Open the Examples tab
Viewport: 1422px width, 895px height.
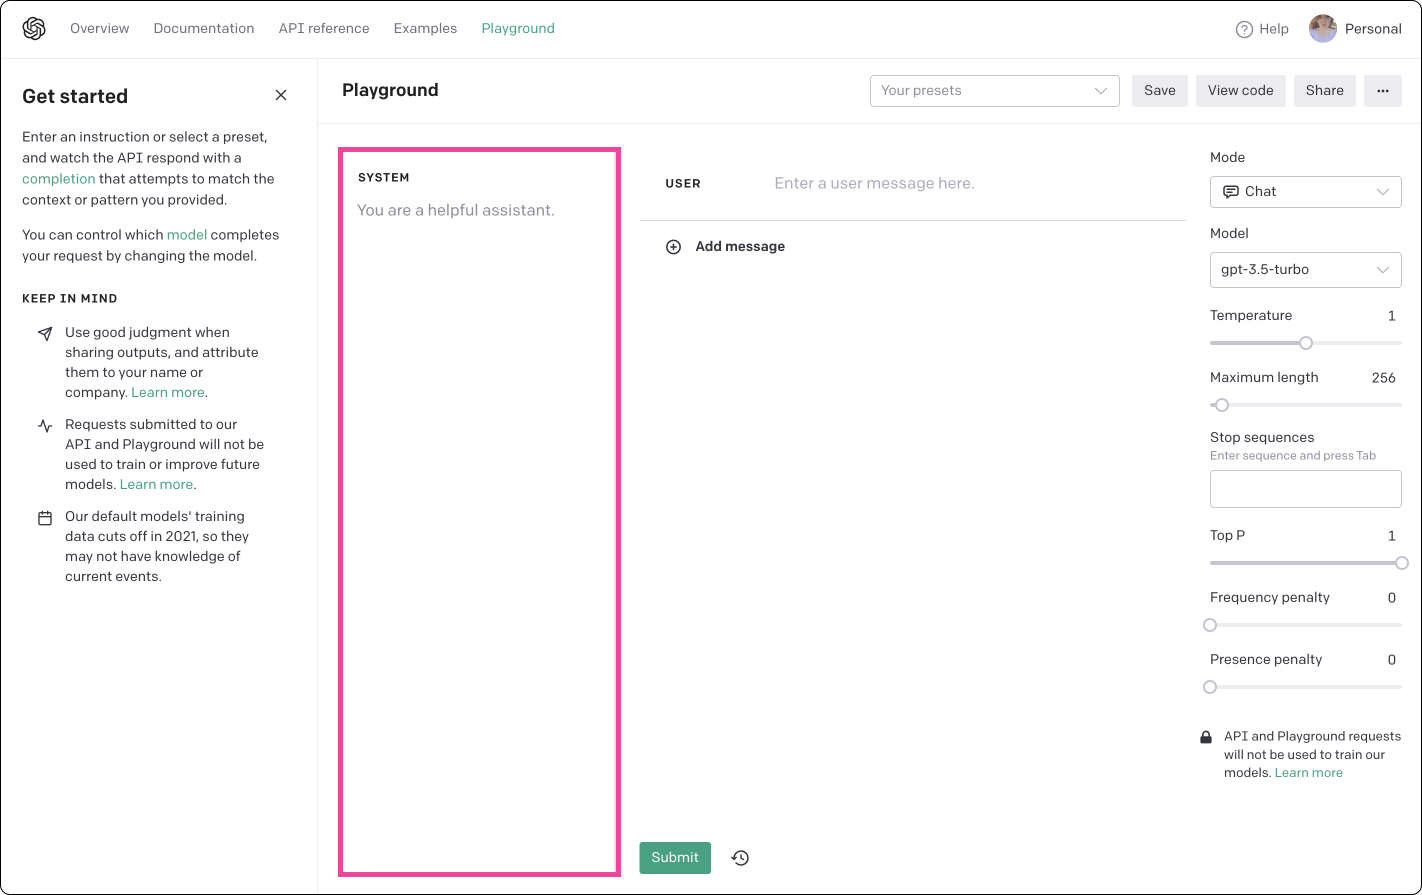(425, 28)
